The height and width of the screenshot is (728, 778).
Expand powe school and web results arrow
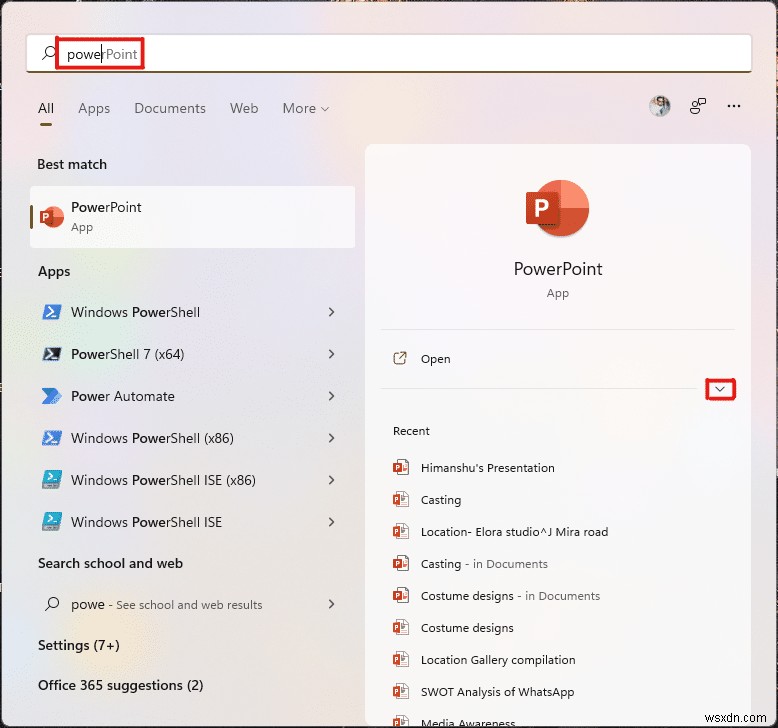(x=331, y=604)
